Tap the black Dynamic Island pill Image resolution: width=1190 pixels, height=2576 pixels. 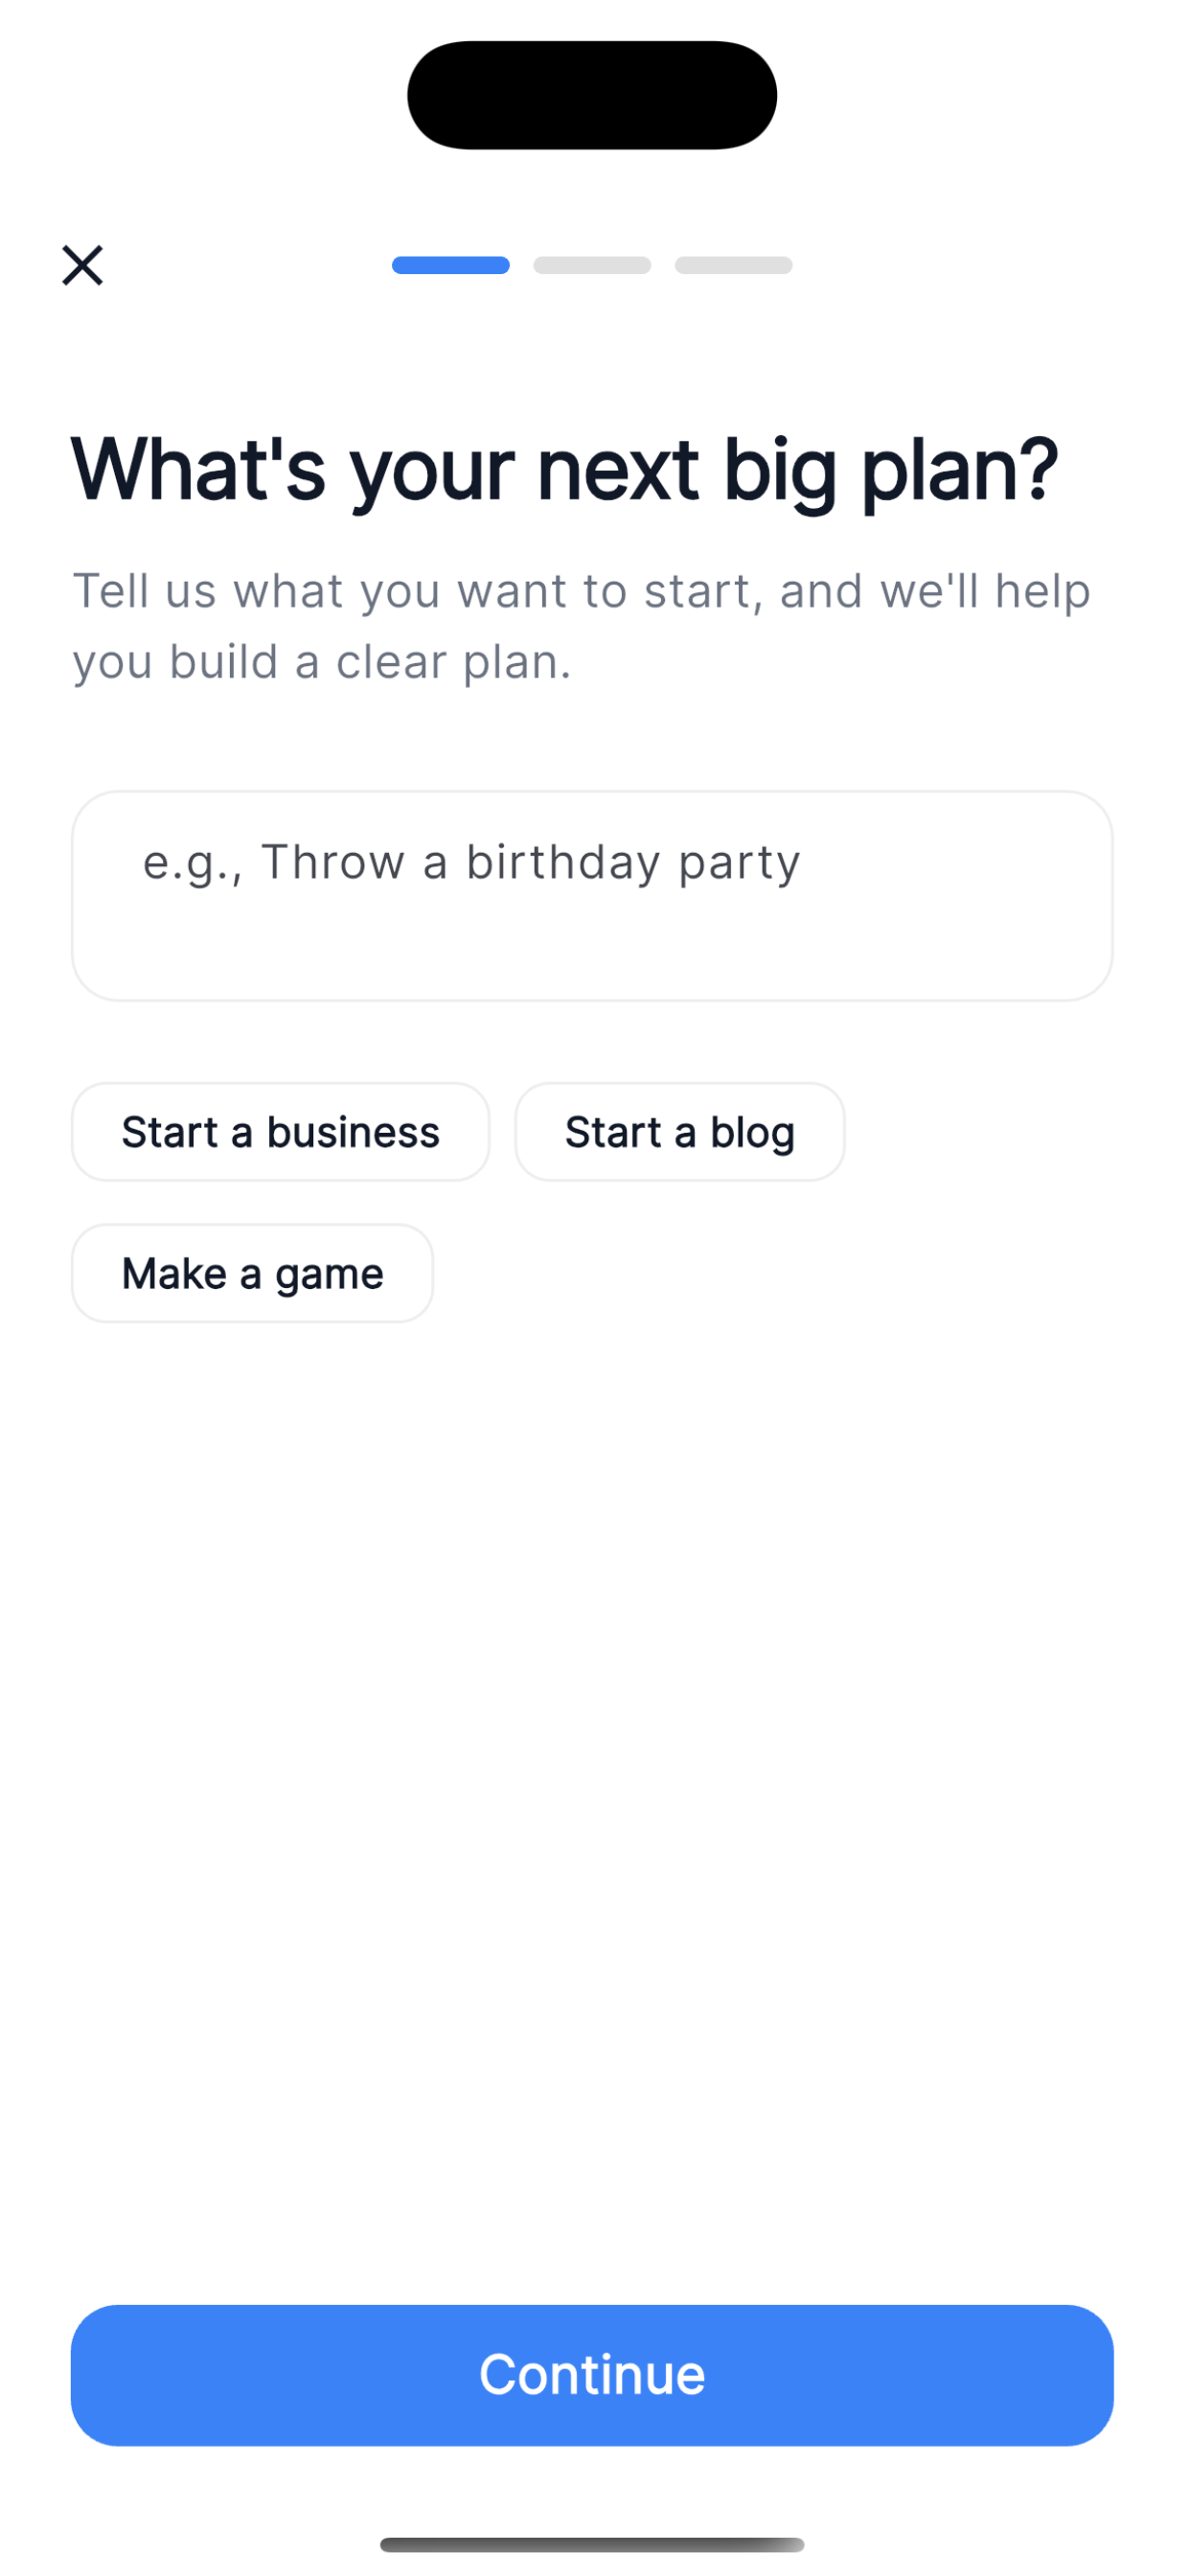coord(592,95)
